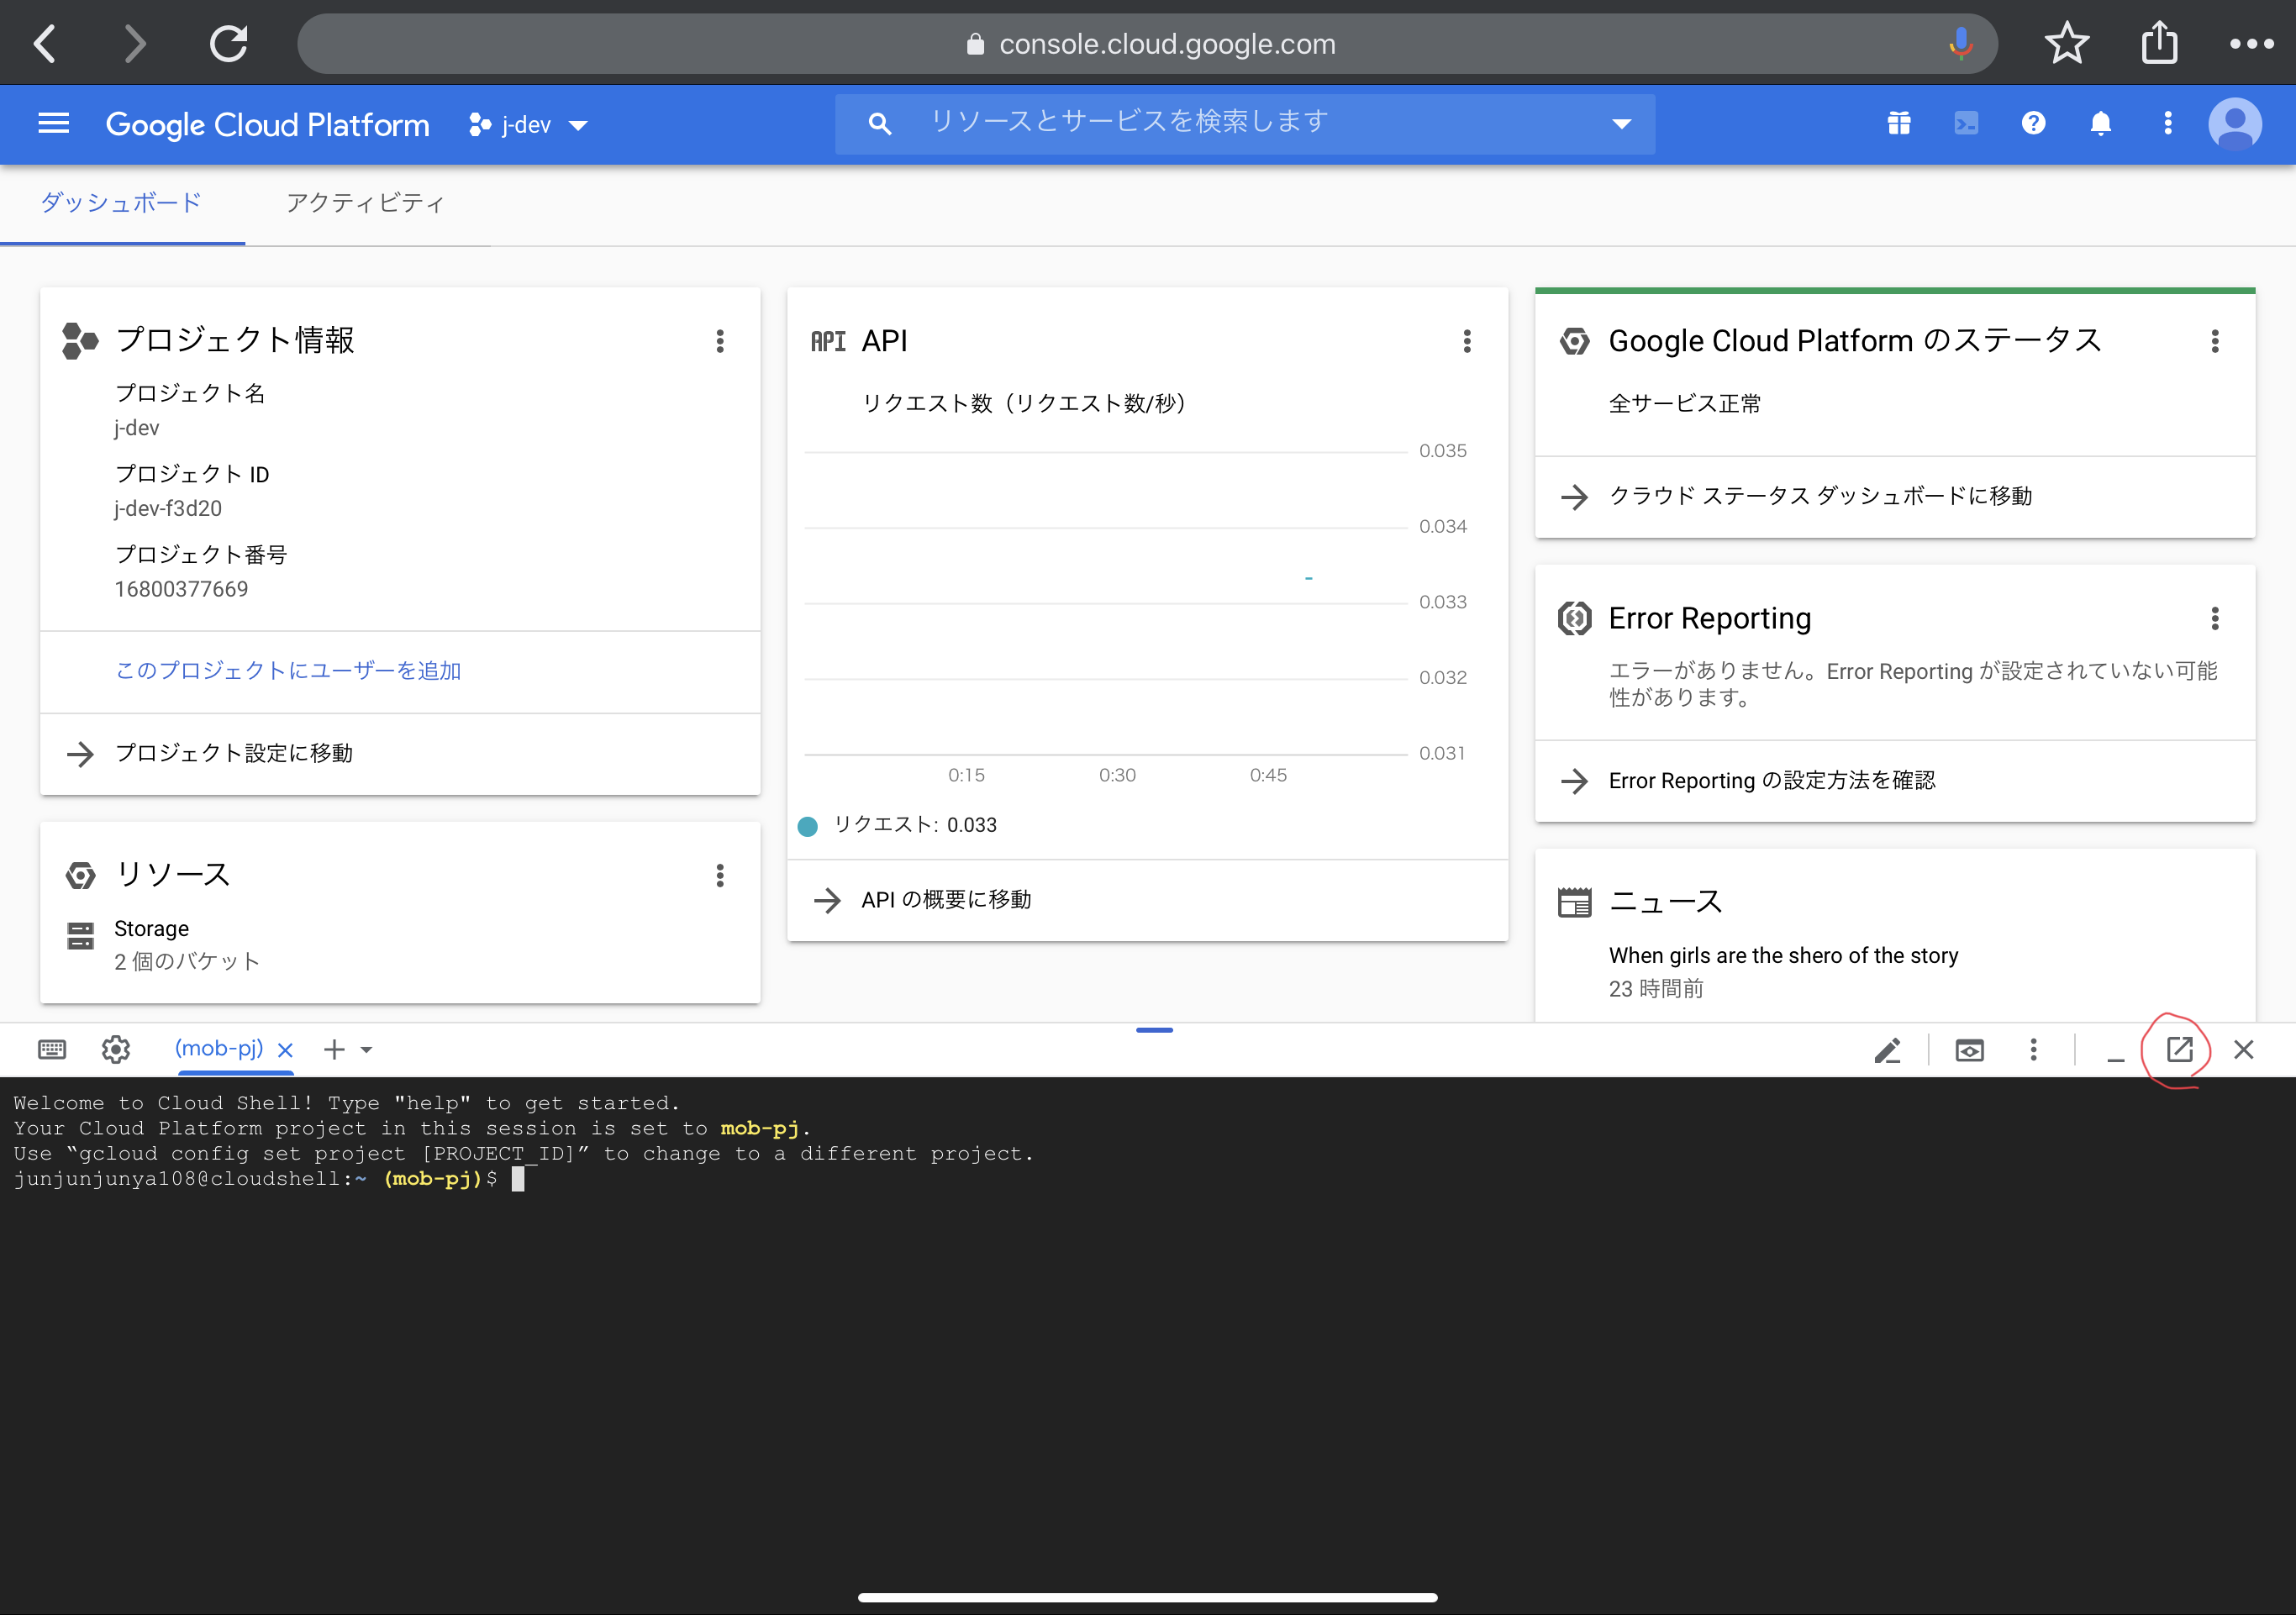Open the gift free trial icon
Image resolution: width=2296 pixels, height=1615 pixels.
point(1898,124)
